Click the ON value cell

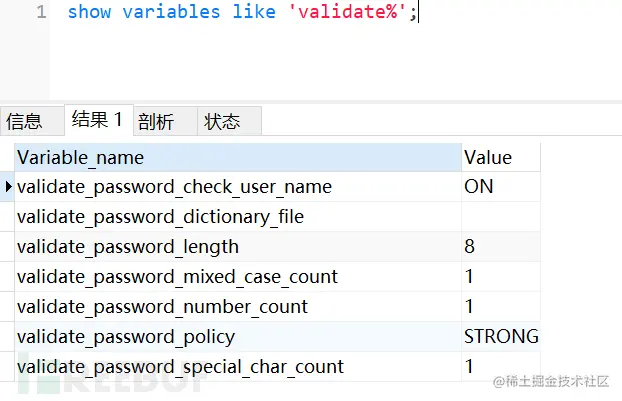click(x=501, y=187)
